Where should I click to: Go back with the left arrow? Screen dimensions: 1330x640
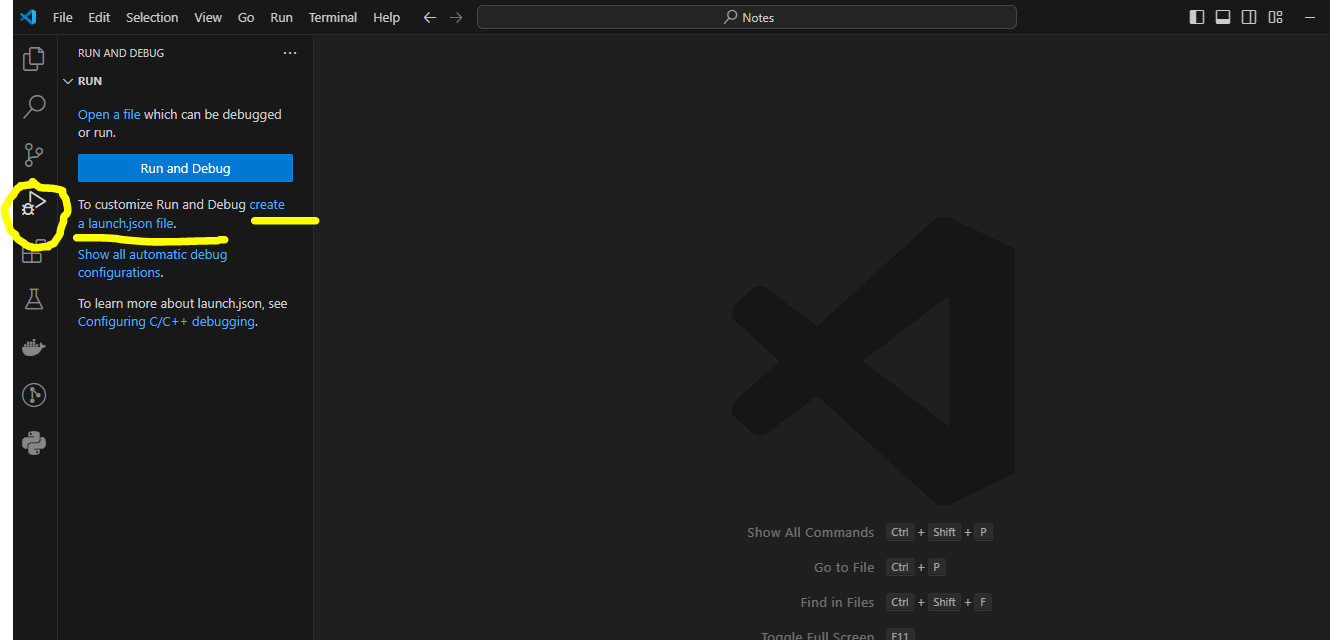(430, 17)
